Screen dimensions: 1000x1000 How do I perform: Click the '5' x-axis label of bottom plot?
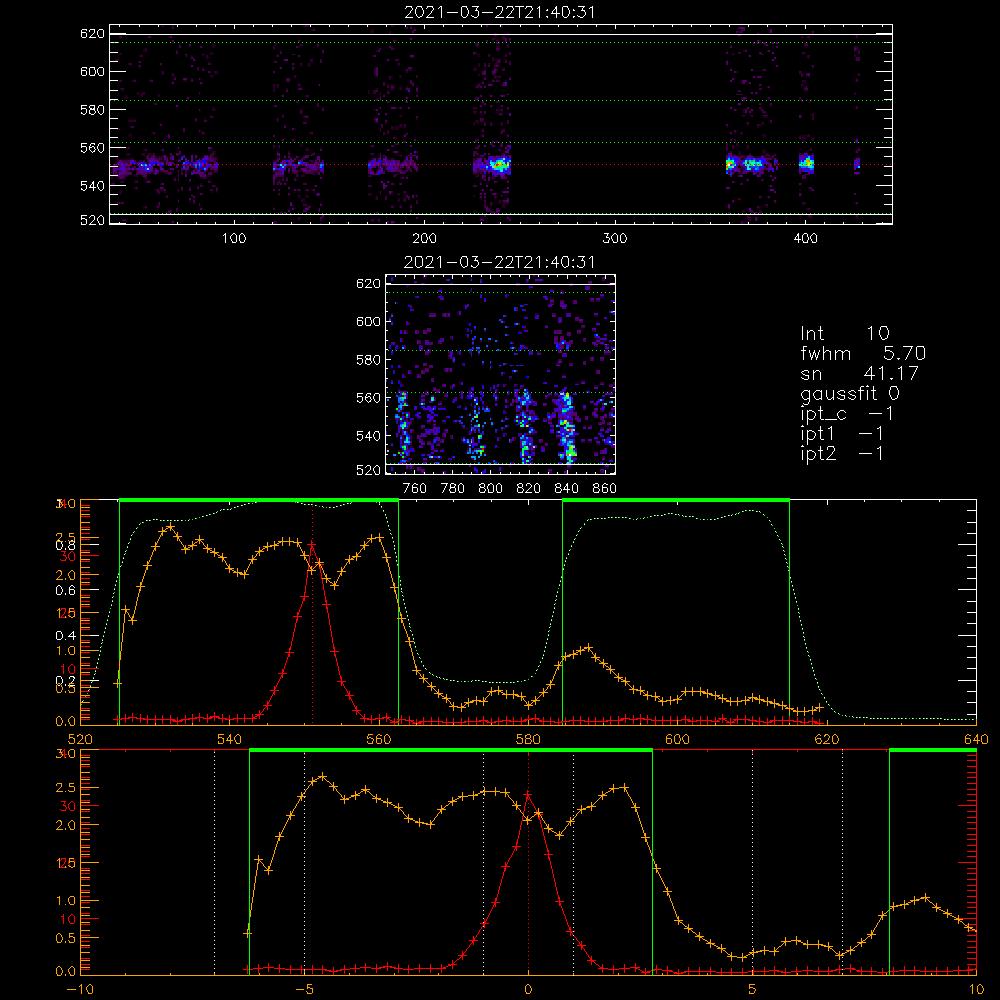[x=753, y=990]
